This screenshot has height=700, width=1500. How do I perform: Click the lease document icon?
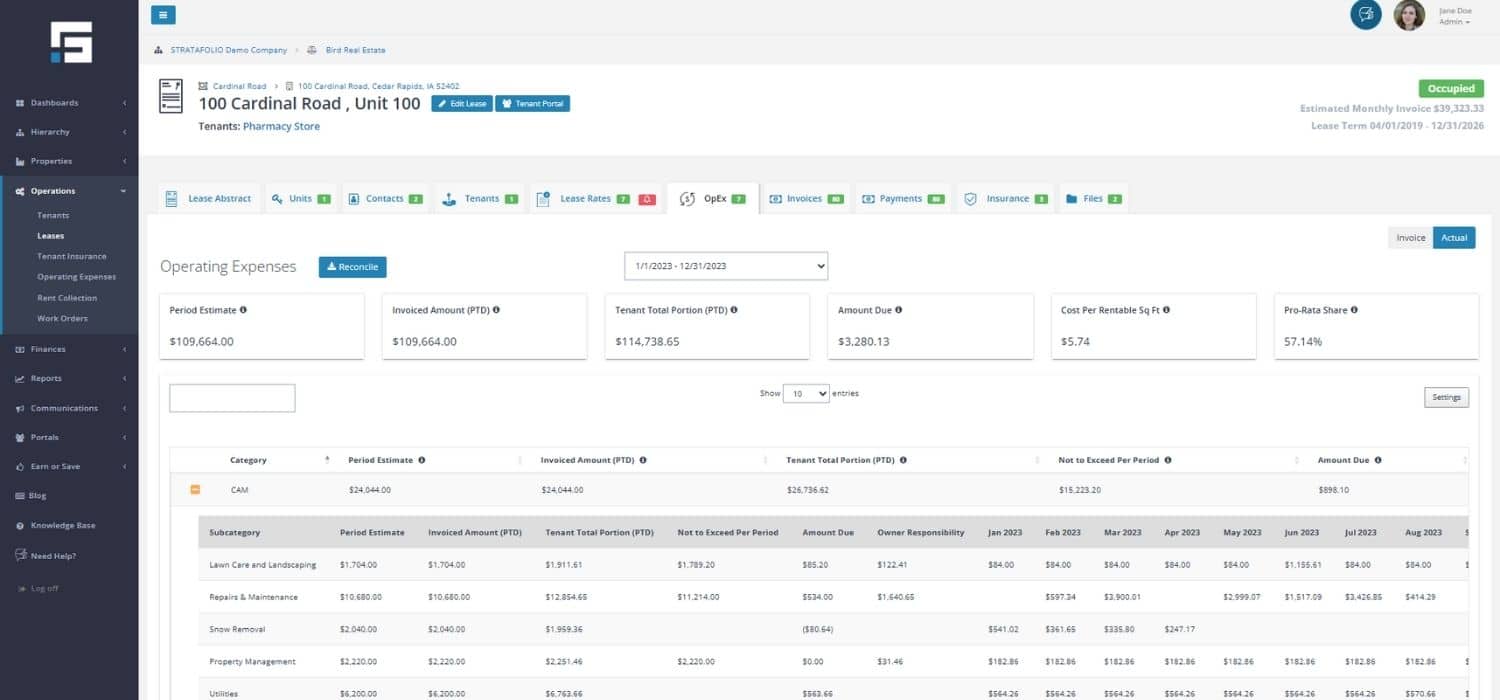[x=171, y=96]
